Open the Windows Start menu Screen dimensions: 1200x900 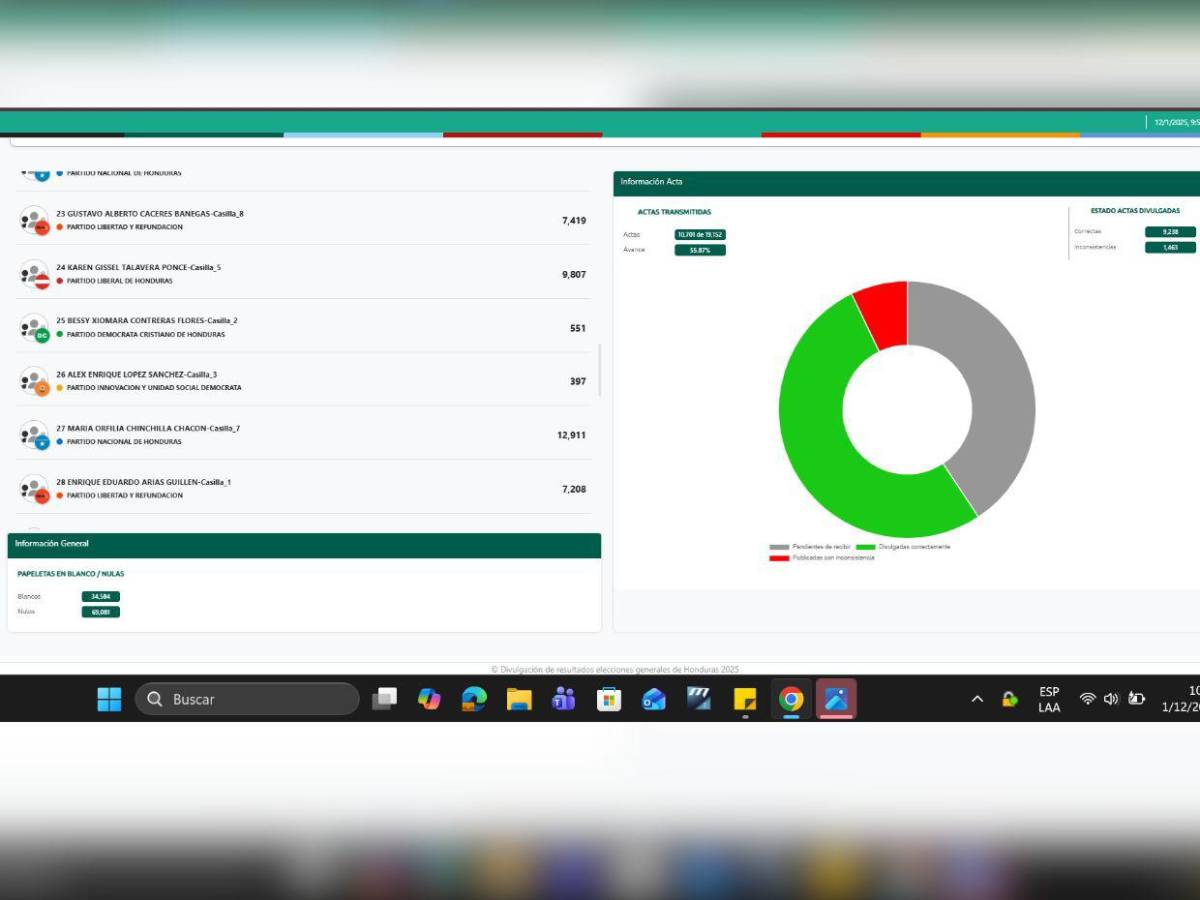pos(109,699)
